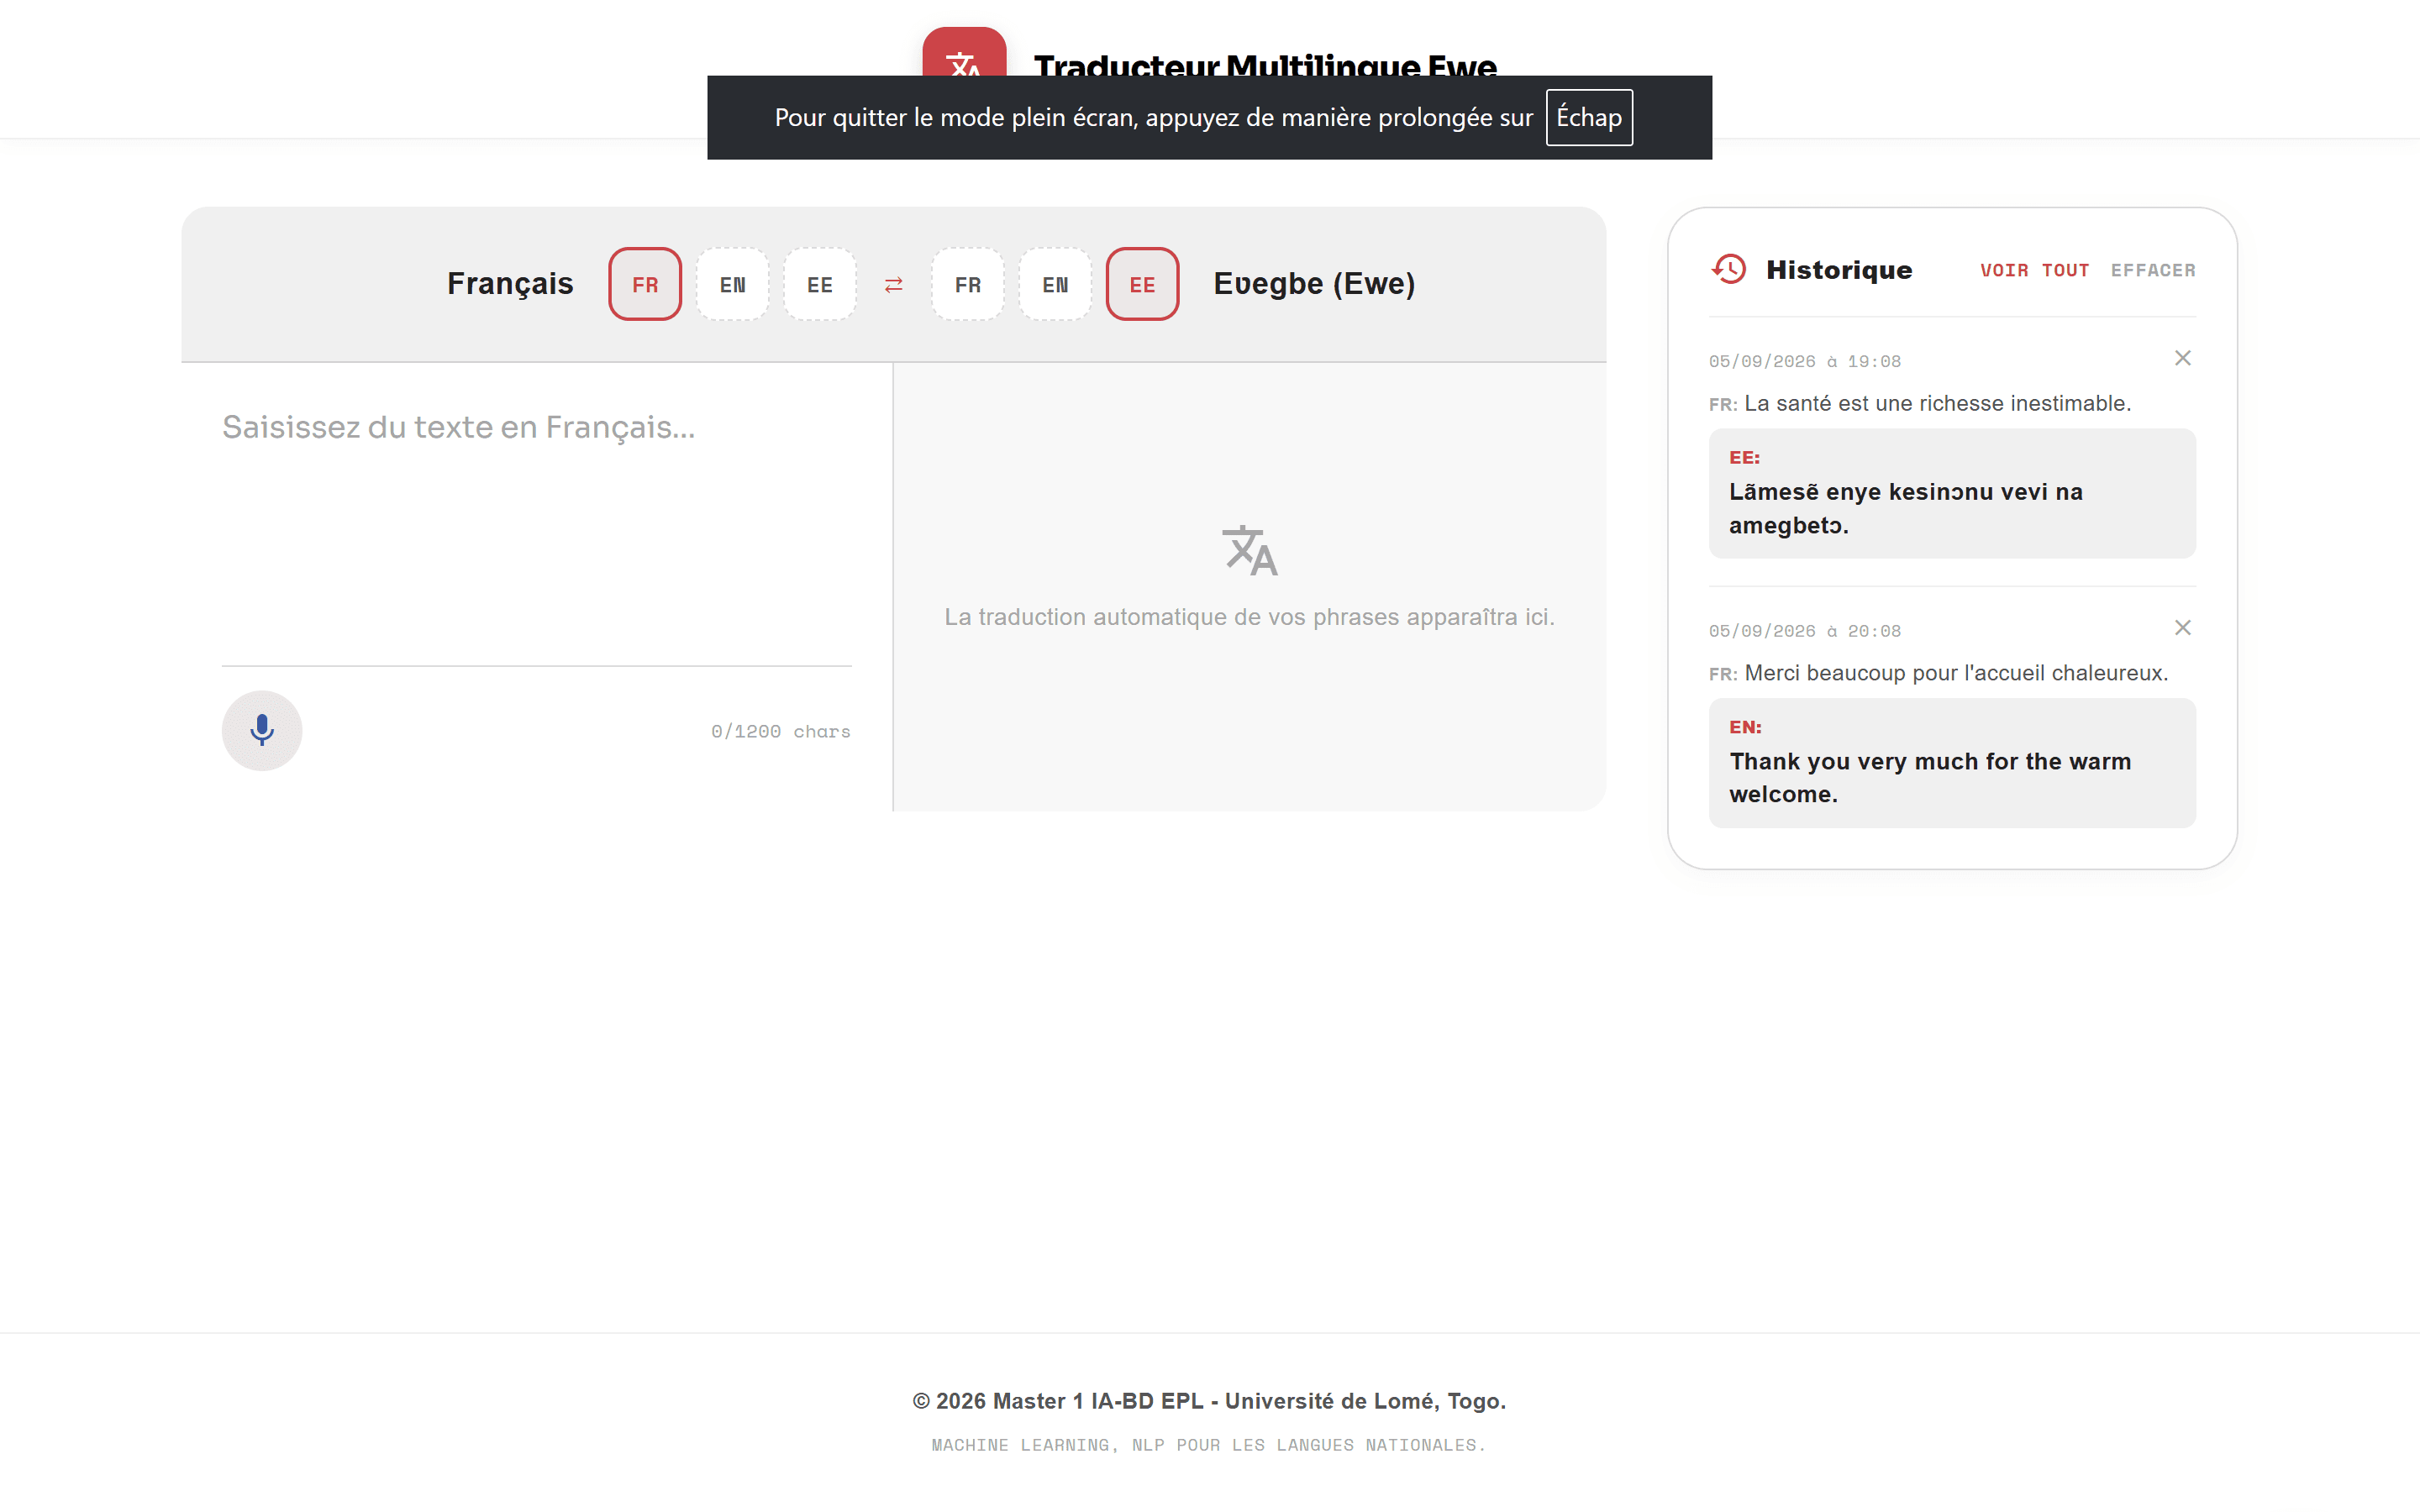Viewport: 2420px width, 1512px height.
Task: Click 'MACHINE LEARNING, NLP' footer tagline
Action: 1209,1445
